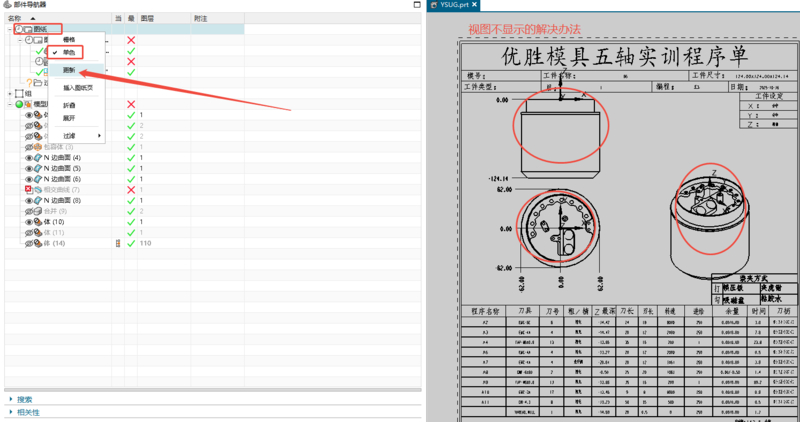Sort by the 名称 column header
800x422 pixels.
coord(58,18)
